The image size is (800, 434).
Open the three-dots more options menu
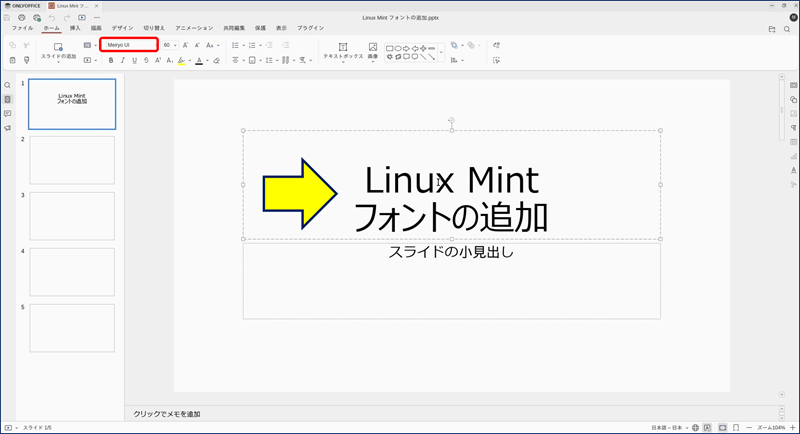point(97,17)
